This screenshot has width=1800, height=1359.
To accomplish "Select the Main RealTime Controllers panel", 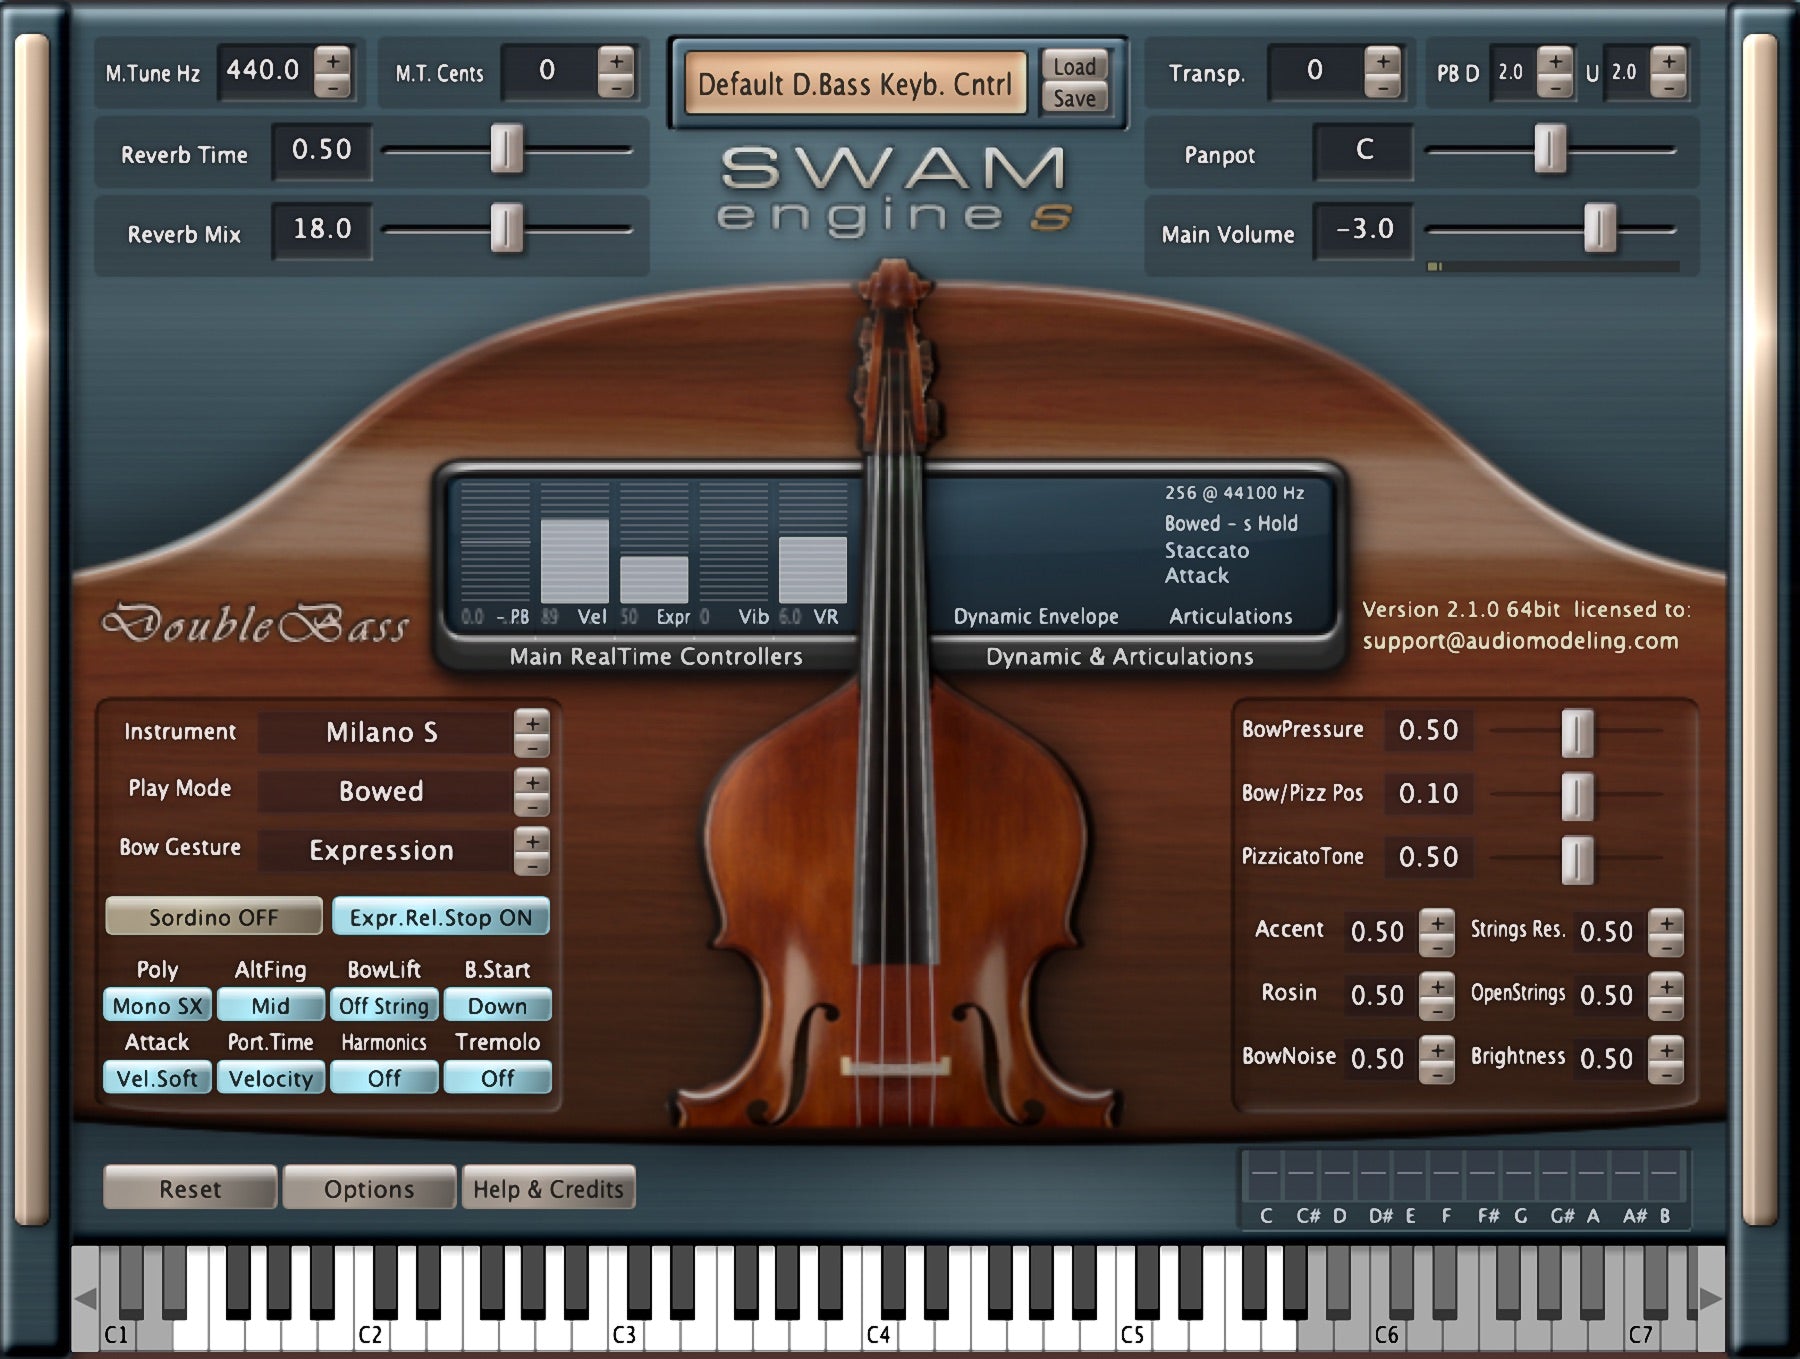I will (655, 657).
